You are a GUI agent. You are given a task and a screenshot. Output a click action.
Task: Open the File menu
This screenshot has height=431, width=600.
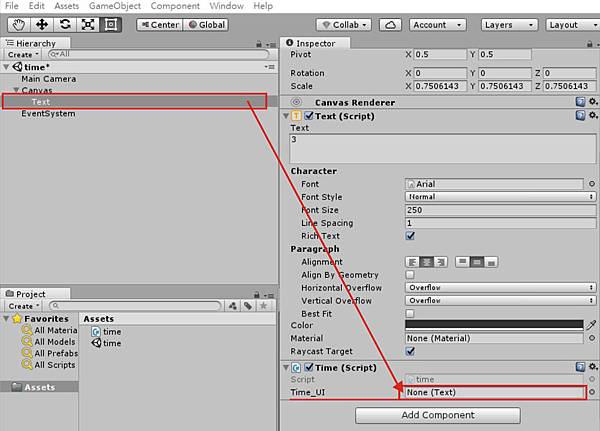tap(11, 6)
